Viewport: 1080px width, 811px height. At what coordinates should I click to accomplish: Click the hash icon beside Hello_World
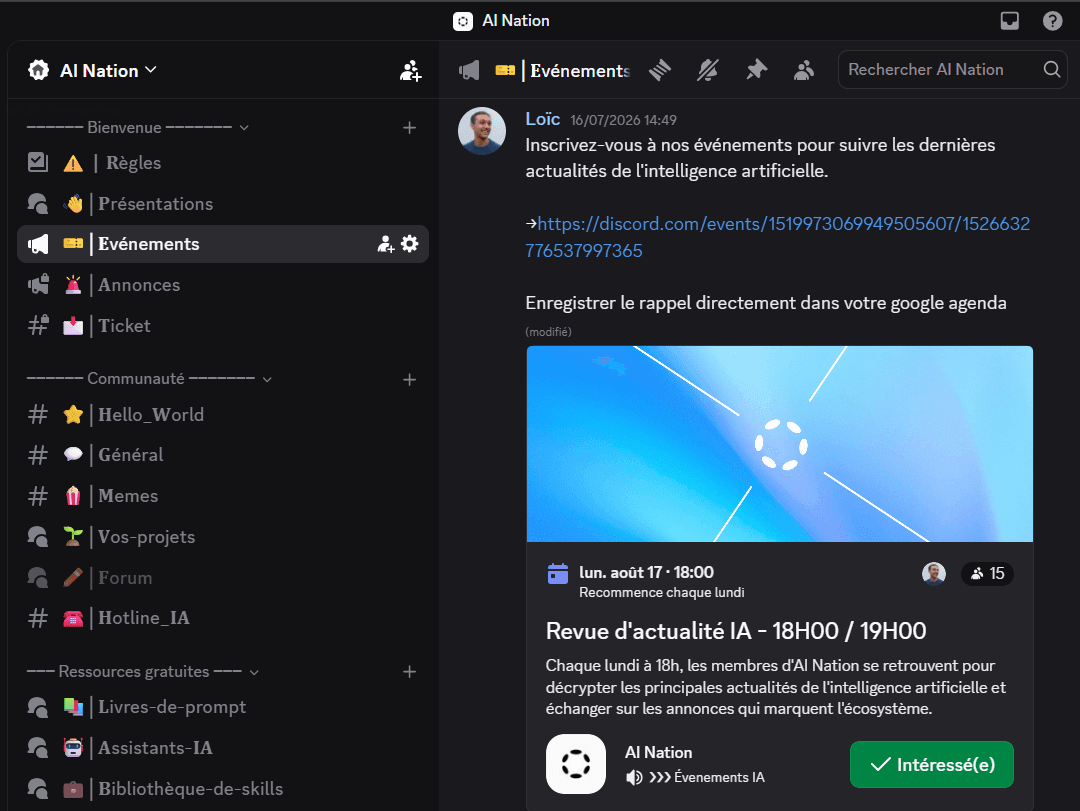tap(38, 415)
